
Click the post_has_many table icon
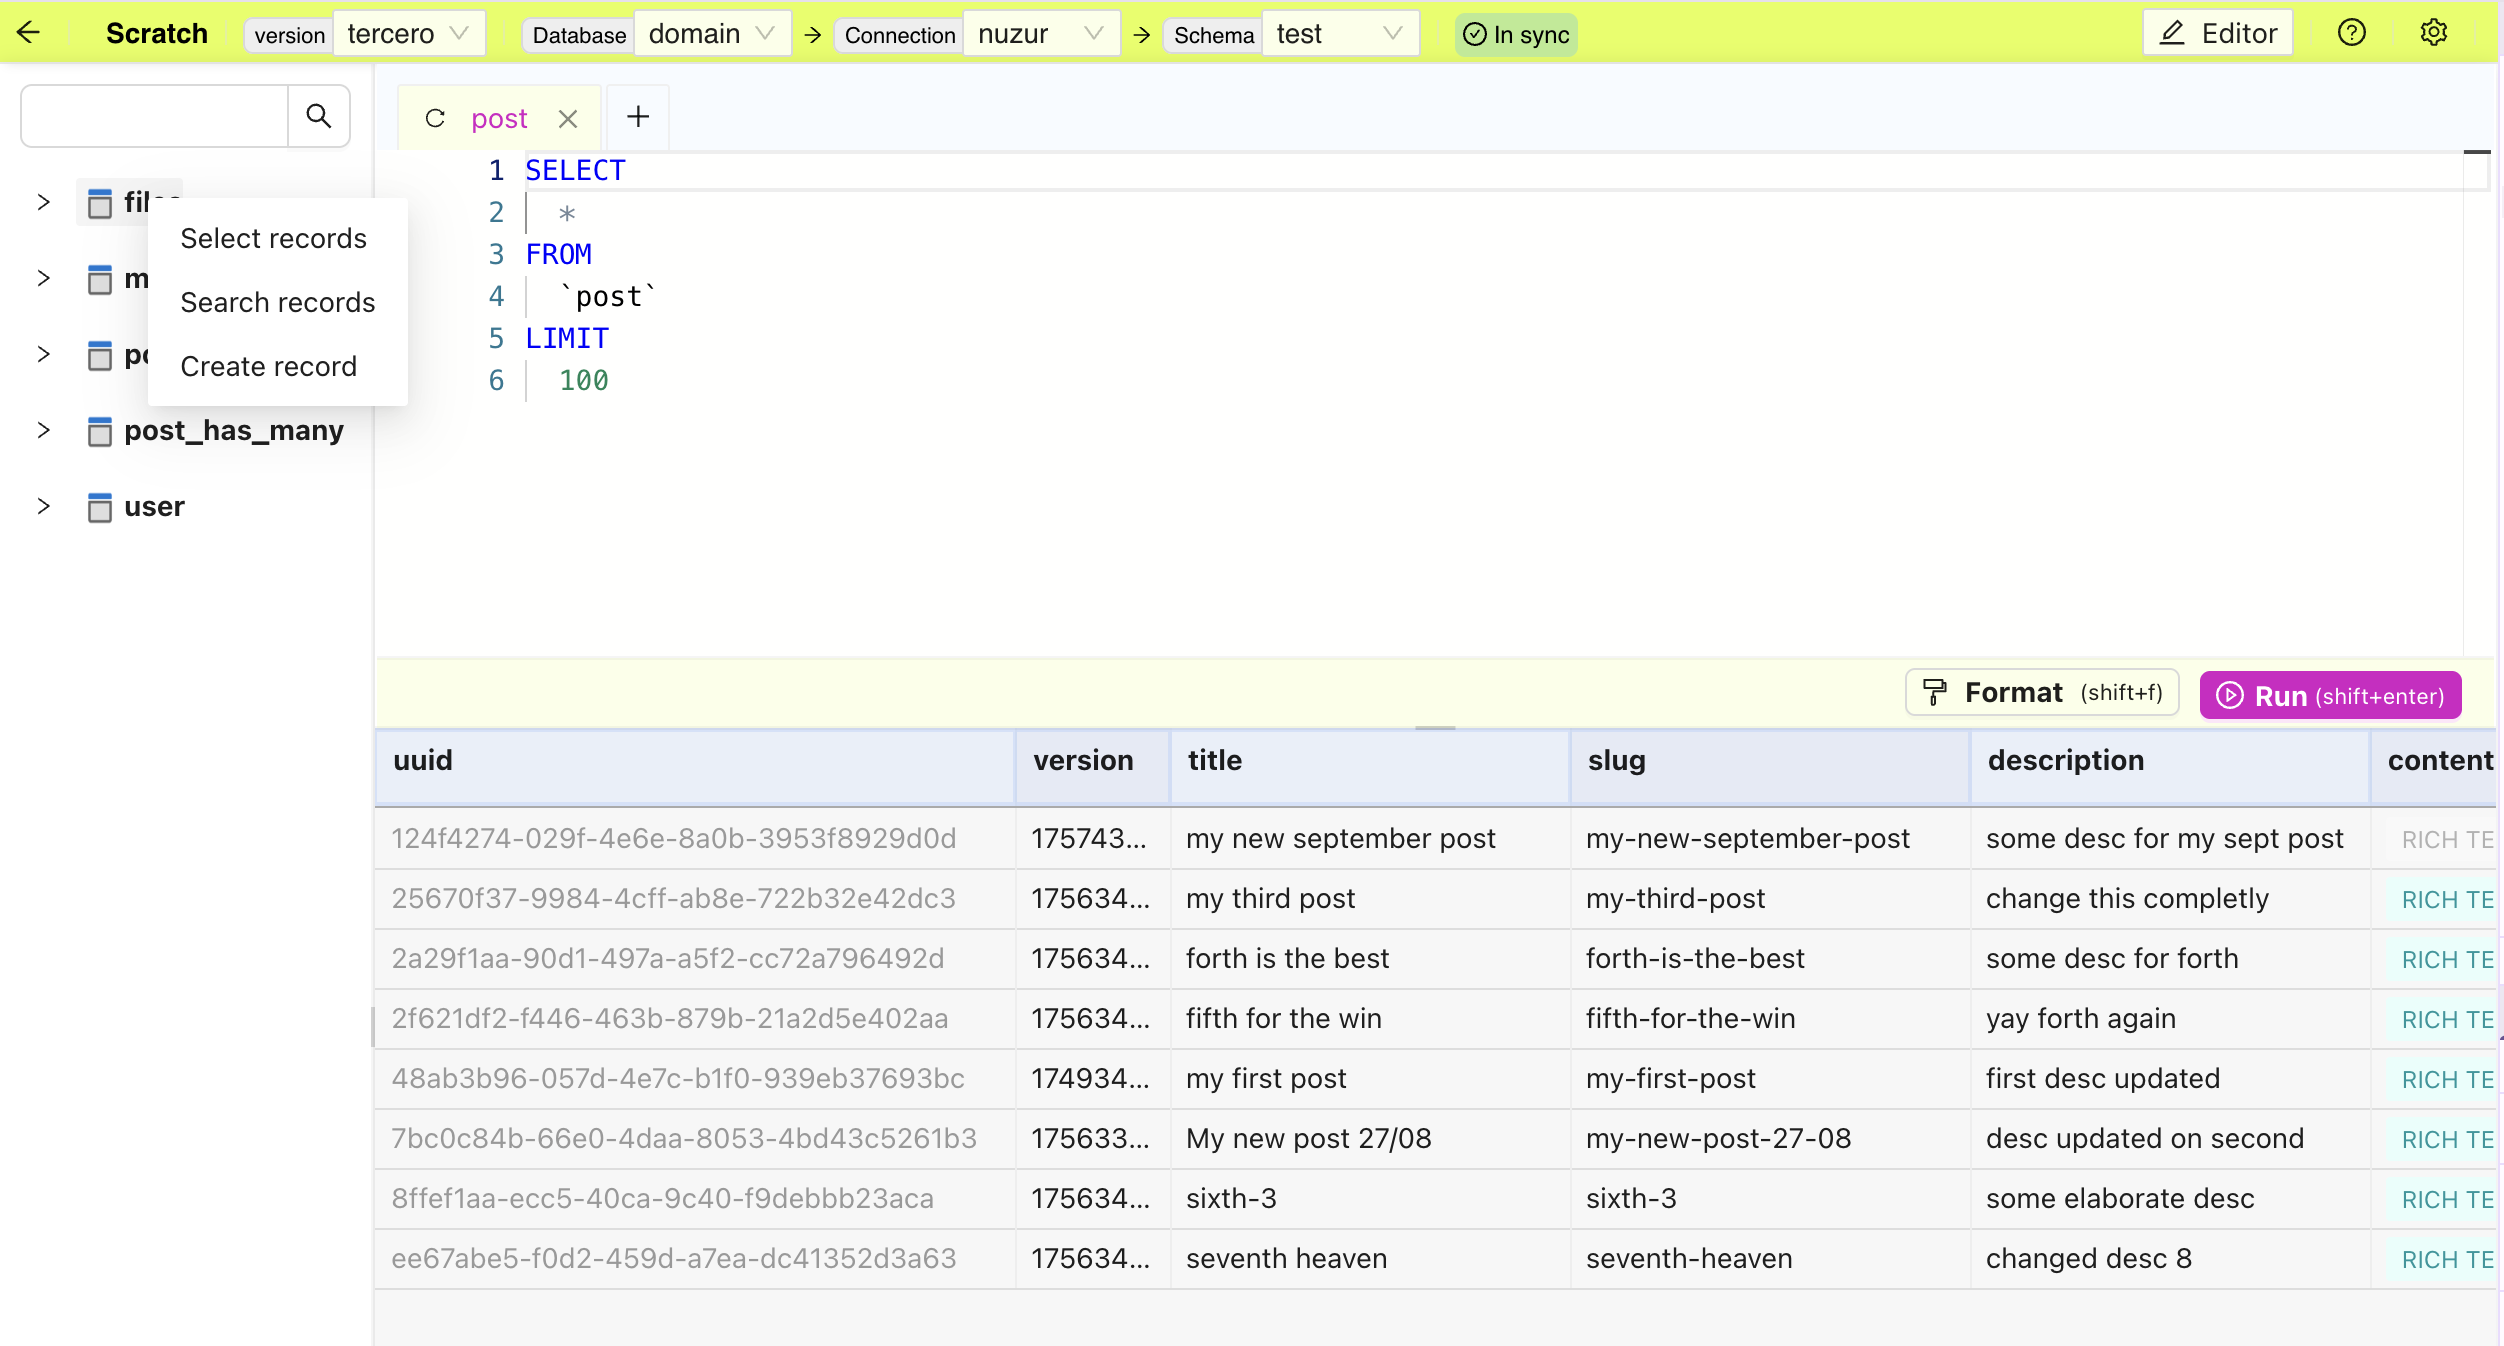[99, 431]
